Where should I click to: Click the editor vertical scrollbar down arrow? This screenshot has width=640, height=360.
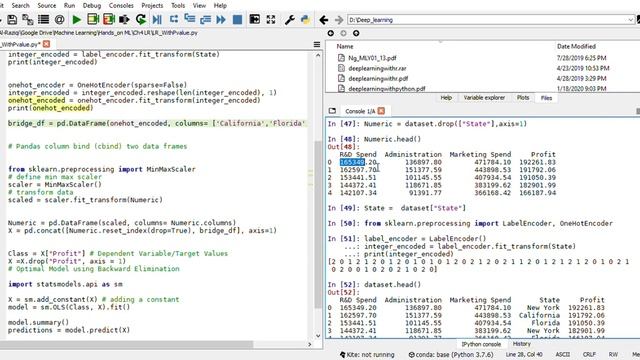pos(318,336)
